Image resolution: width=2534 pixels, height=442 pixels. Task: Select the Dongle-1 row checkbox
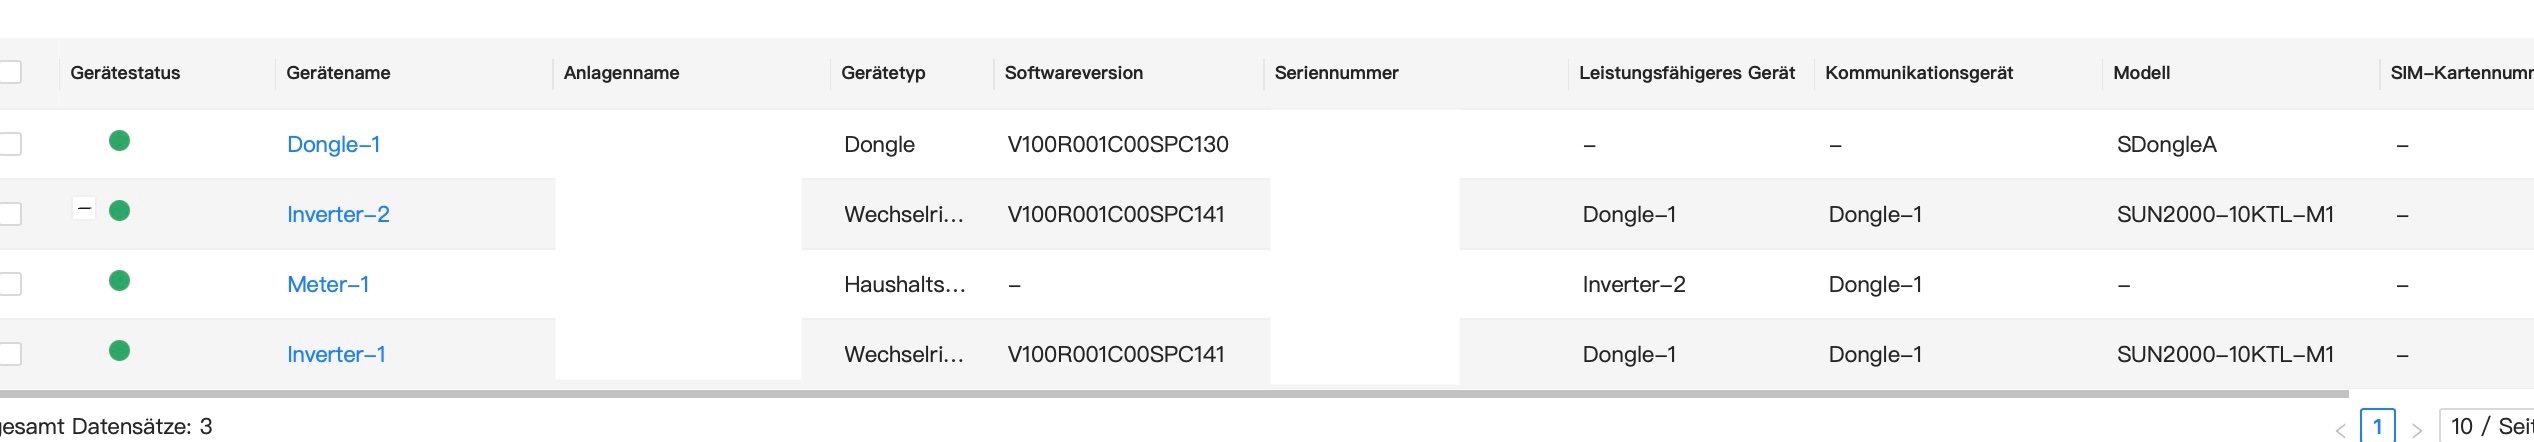click(x=10, y=144)
